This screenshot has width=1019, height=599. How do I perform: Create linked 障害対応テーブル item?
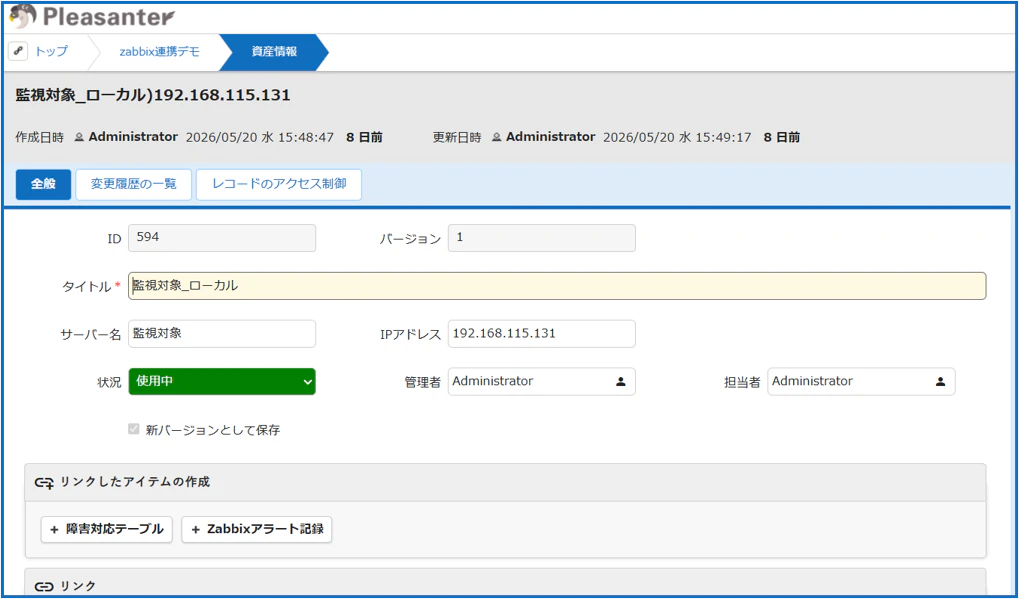coord(107,529)
